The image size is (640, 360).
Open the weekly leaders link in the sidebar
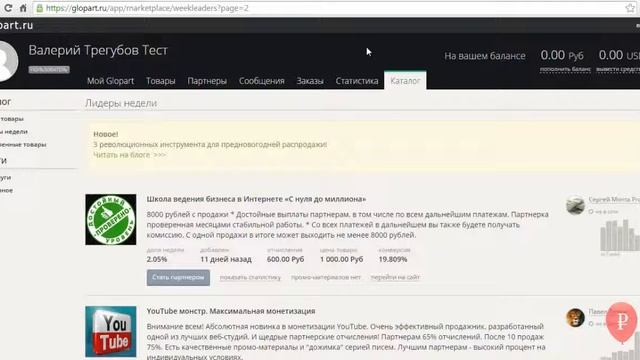[14, 132]
